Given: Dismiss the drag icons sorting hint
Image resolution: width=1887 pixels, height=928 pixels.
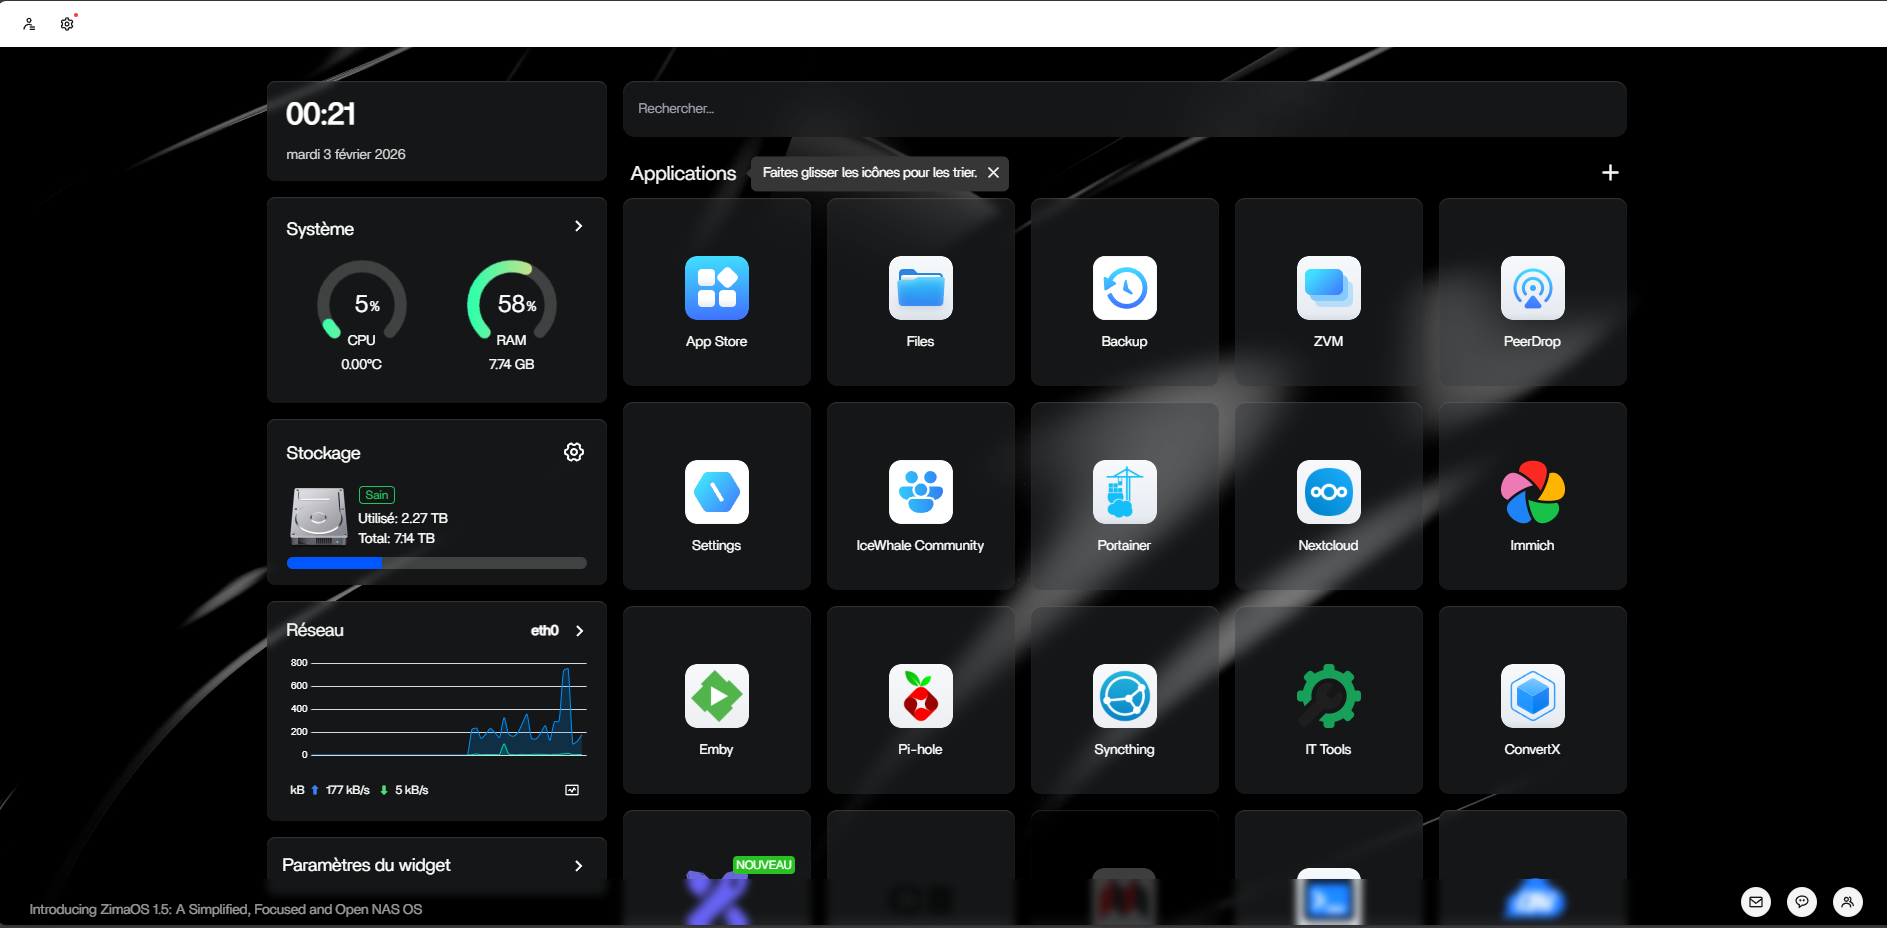Looking at the screenshot, I should 993,173.
